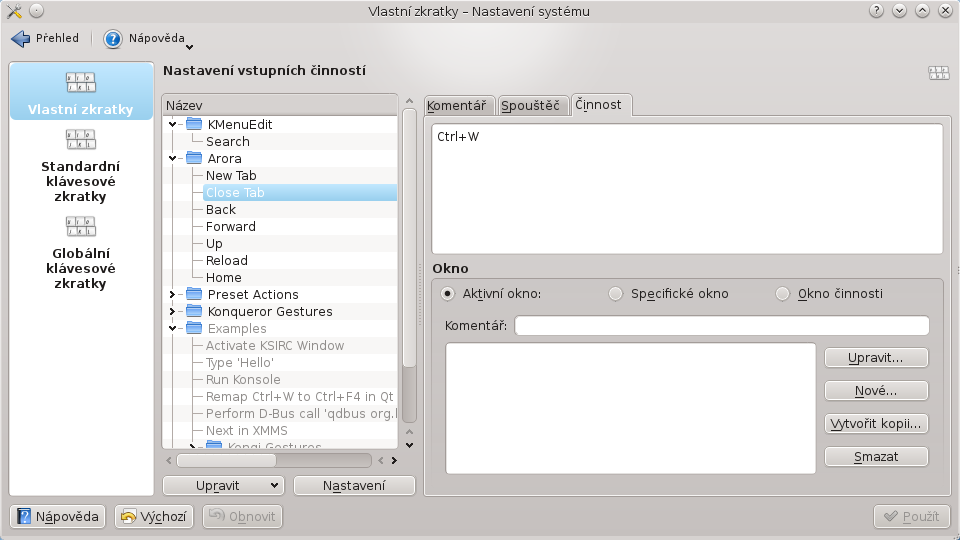Viewport: 960px width, 540px height.
Task: Expand the Preset Actions tree group
Action: point(173,294)
